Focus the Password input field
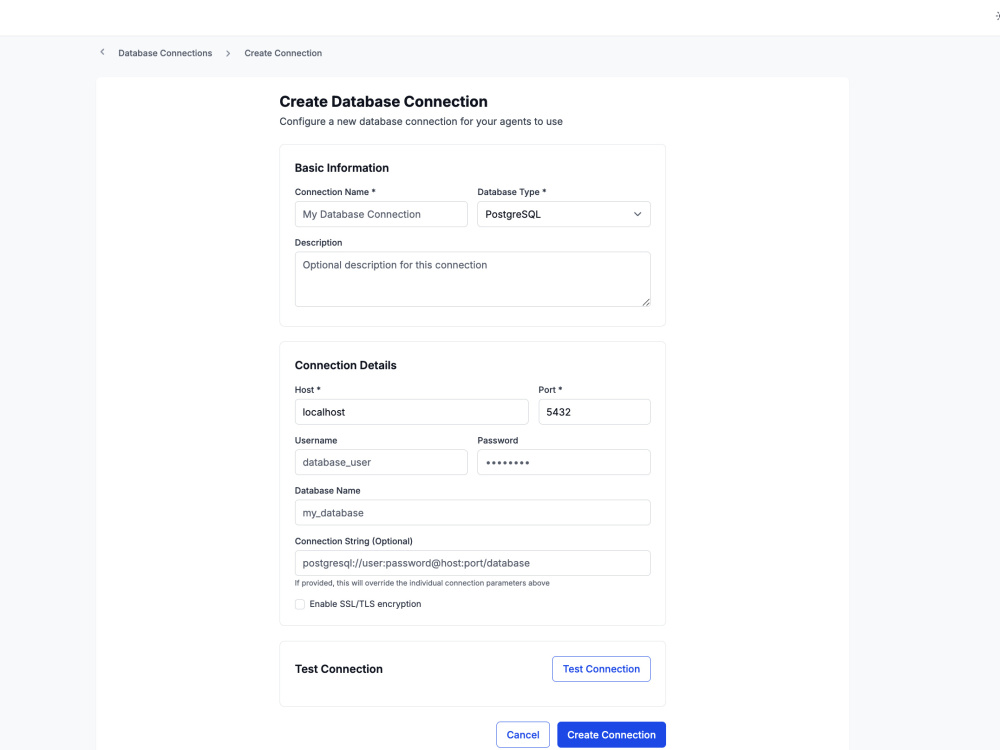1000x750 pixels. click(564, 462)
